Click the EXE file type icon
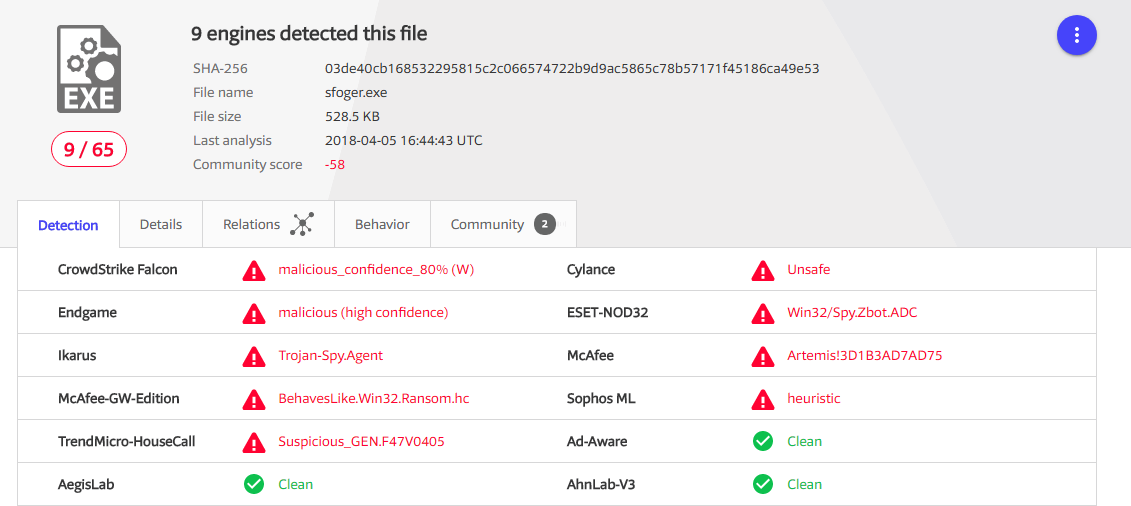 point(89,69)
